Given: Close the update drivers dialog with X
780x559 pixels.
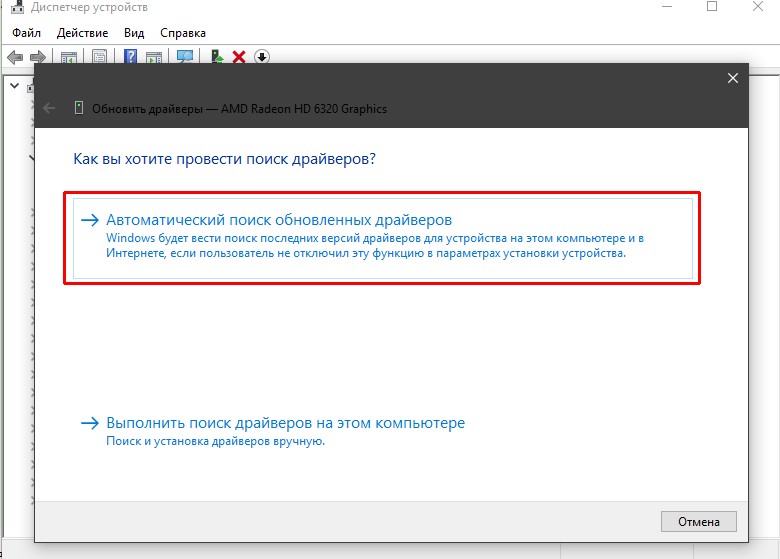Looking at the screenshot, I should click(x=732, y=78).
